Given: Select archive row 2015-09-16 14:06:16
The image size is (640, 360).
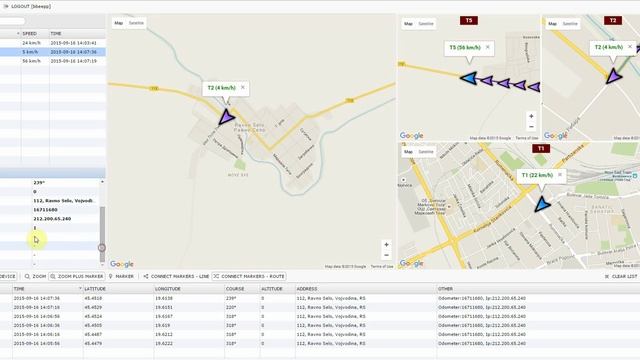Looking at the screenshot, I should coord(320,334).
